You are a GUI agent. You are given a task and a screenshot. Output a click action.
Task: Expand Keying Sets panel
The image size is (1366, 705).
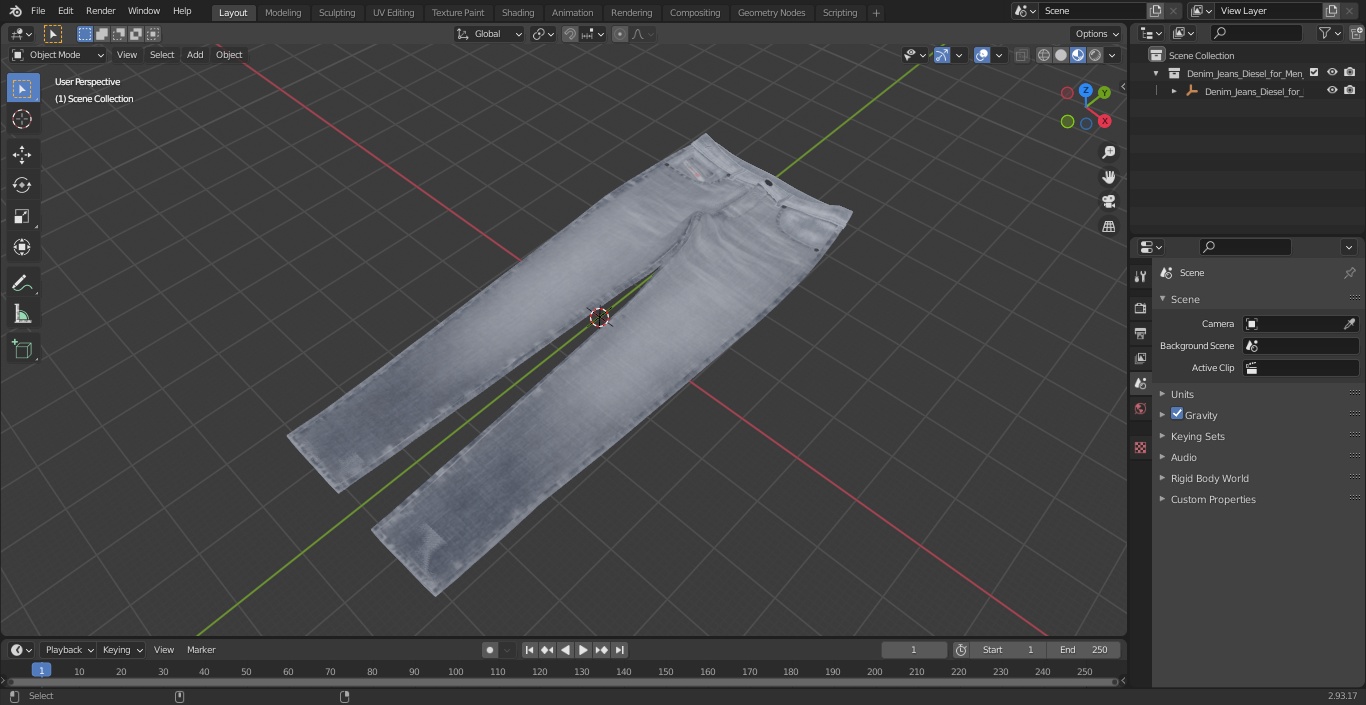[x=1197, y=436]
